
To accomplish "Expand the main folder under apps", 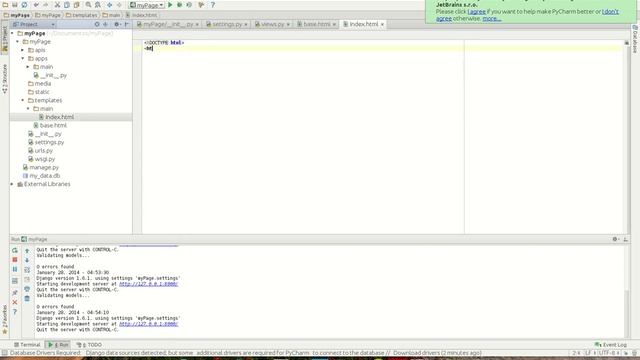I will (28, 67).
